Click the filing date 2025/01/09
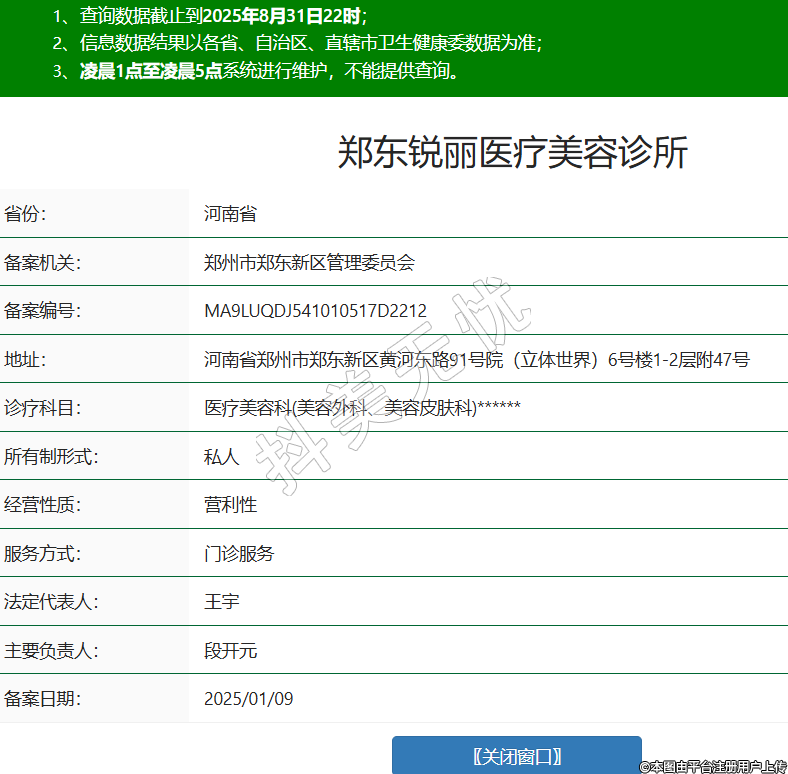 pyautogui.click(x=248, y=699)
